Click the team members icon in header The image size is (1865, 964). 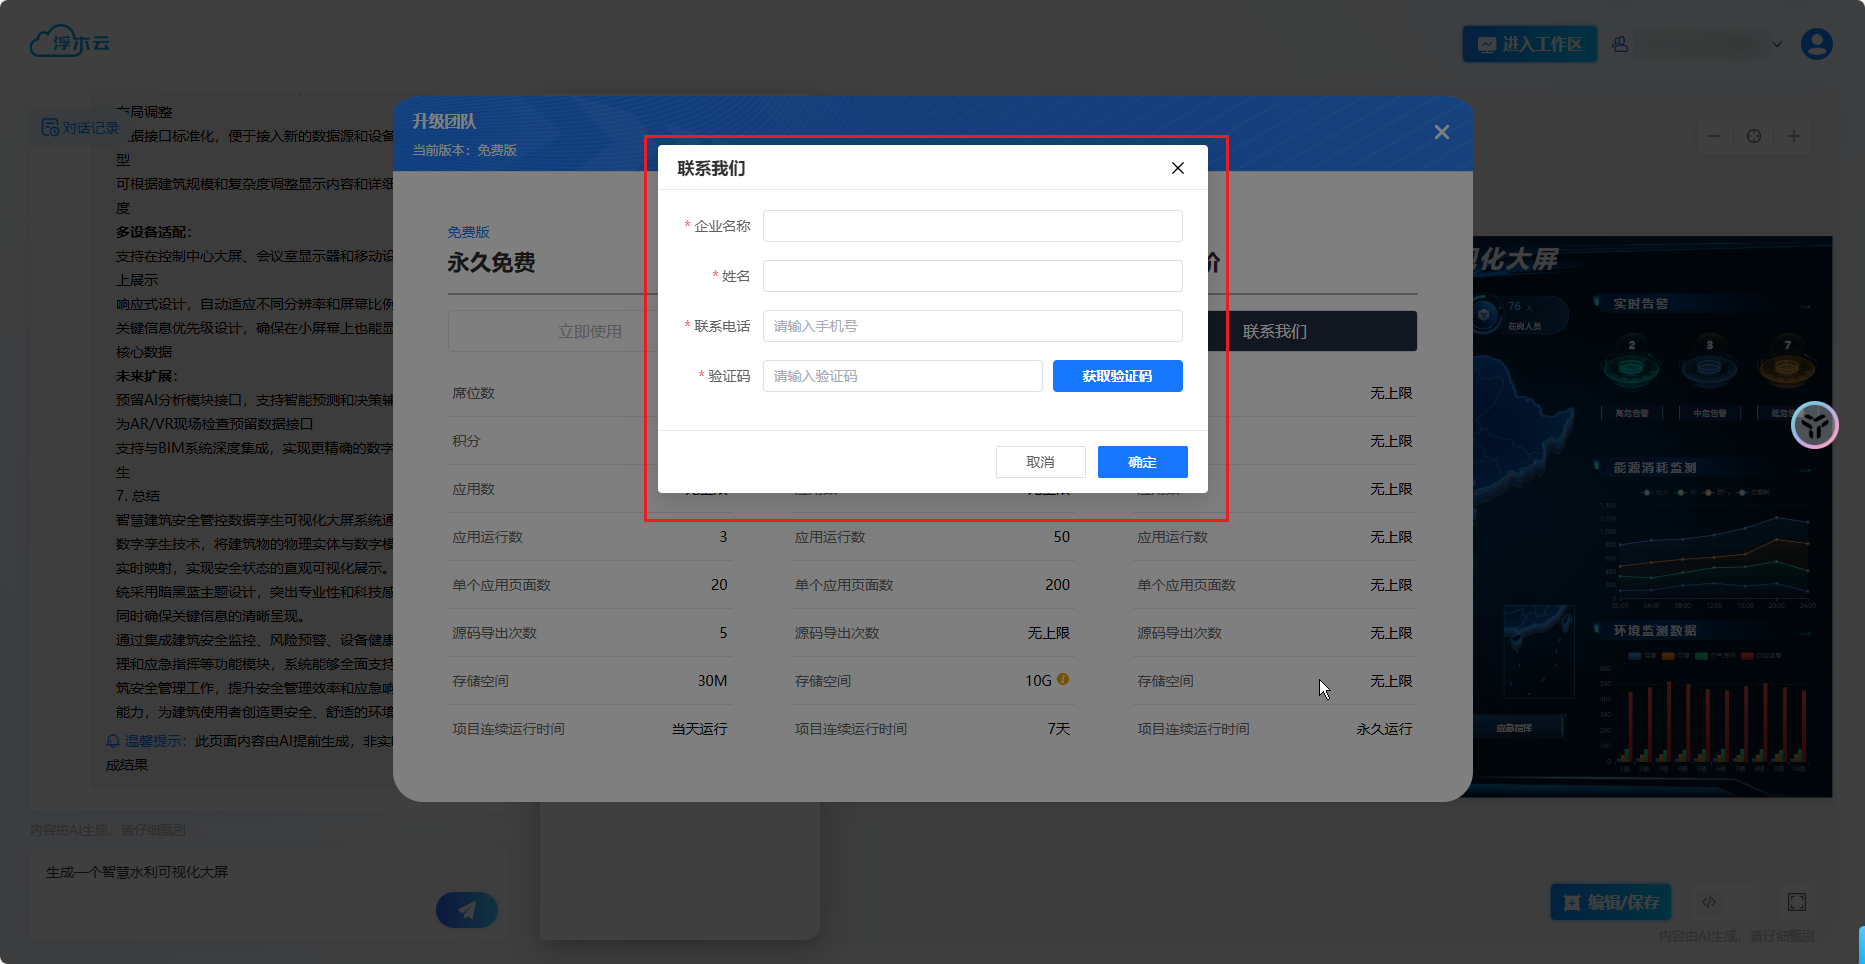1620,44
